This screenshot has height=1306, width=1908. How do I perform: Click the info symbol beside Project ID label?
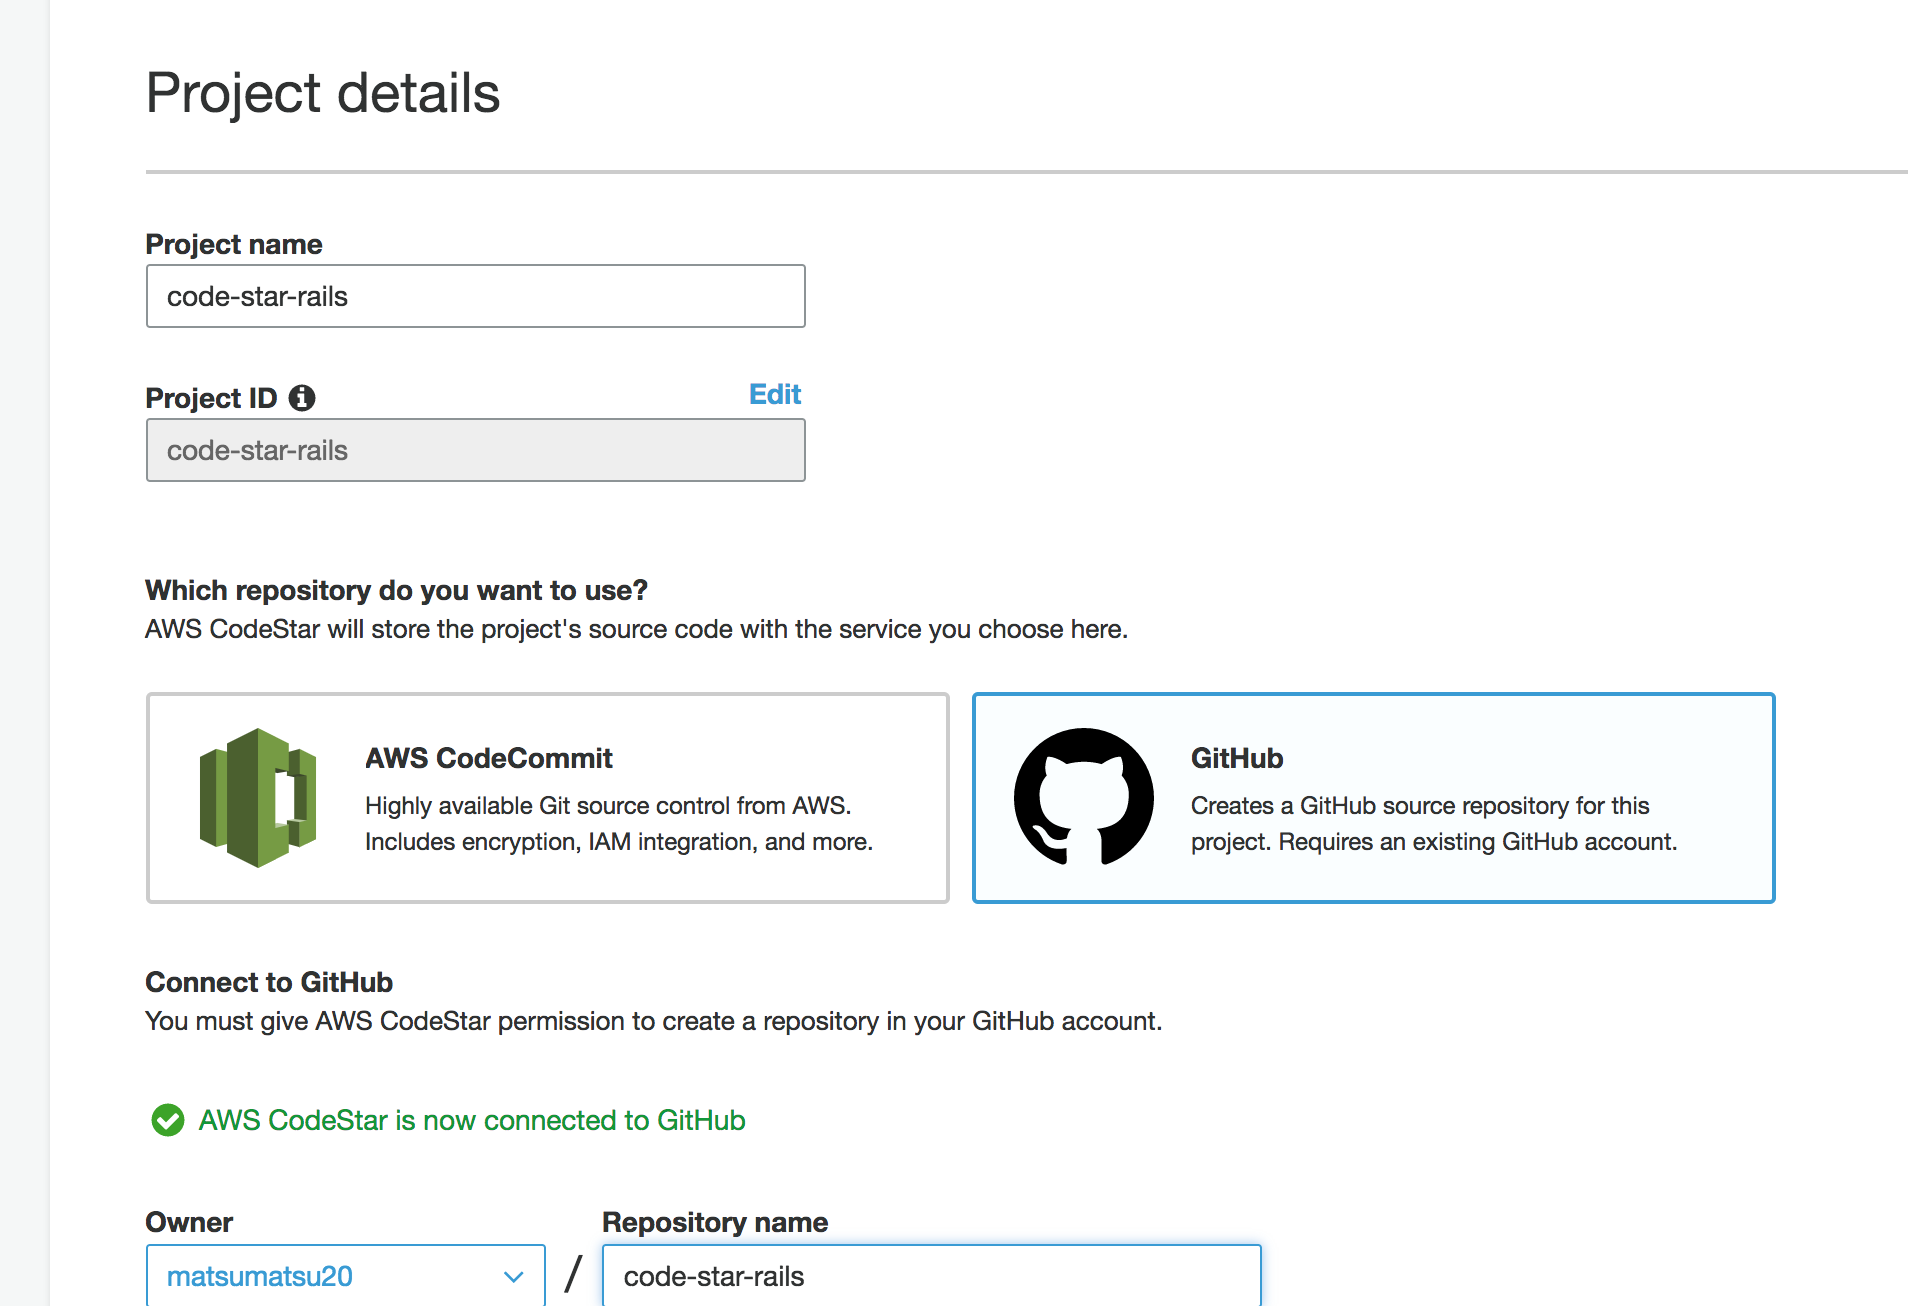pyautogui.click(x=303, y=397)
